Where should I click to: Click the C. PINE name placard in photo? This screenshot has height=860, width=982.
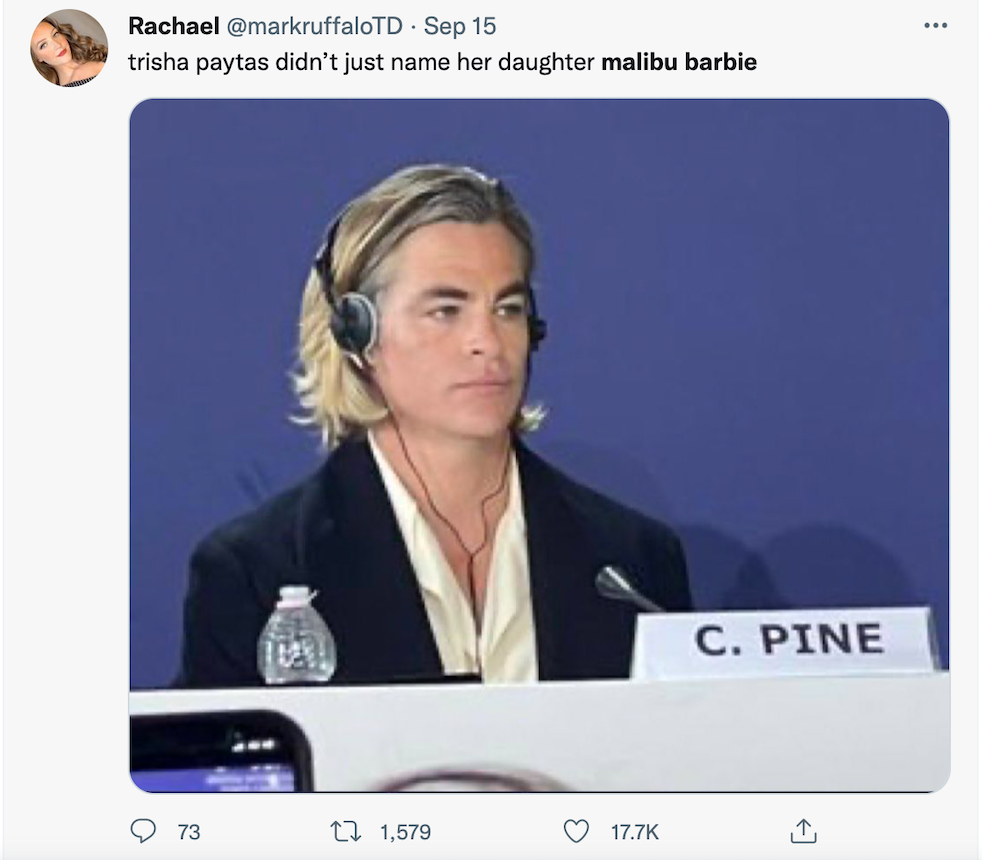point(787,641)
